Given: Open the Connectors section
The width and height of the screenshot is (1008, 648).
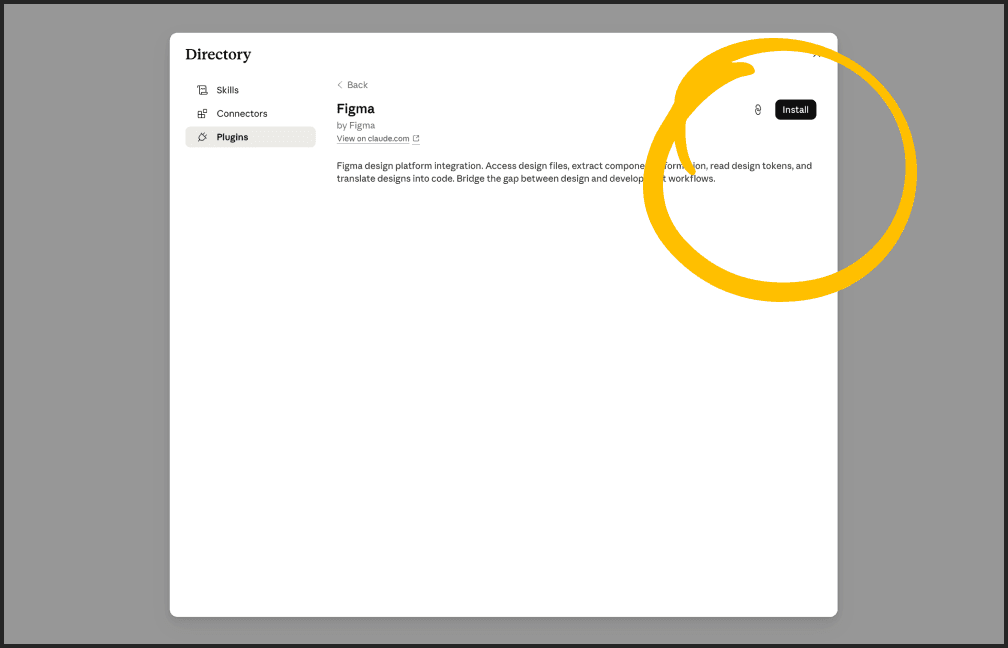Looking at the screenshot, I should [x=250, y=114].
